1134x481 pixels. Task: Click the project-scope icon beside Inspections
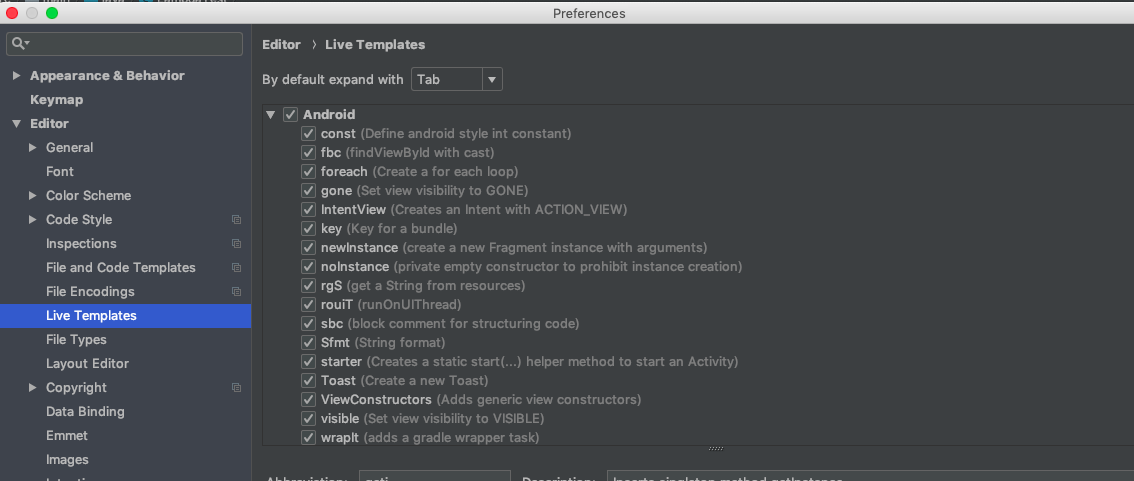(237, 244)
